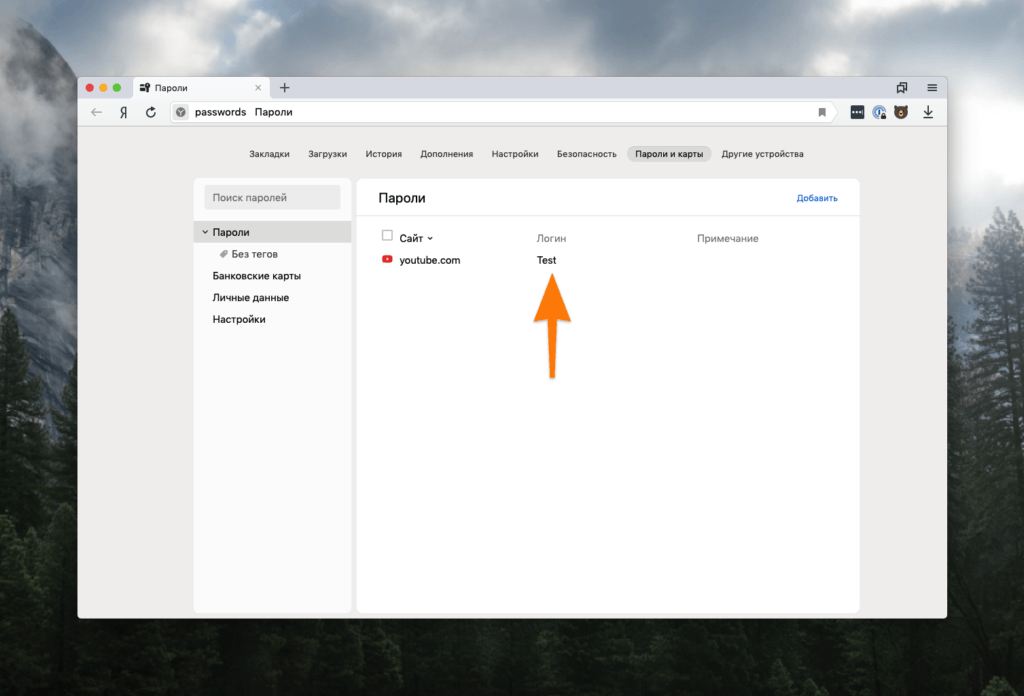This screenshot has width=1024, height=696.
Task: Click the site info icon in address bar
Action: coord(181,112)
